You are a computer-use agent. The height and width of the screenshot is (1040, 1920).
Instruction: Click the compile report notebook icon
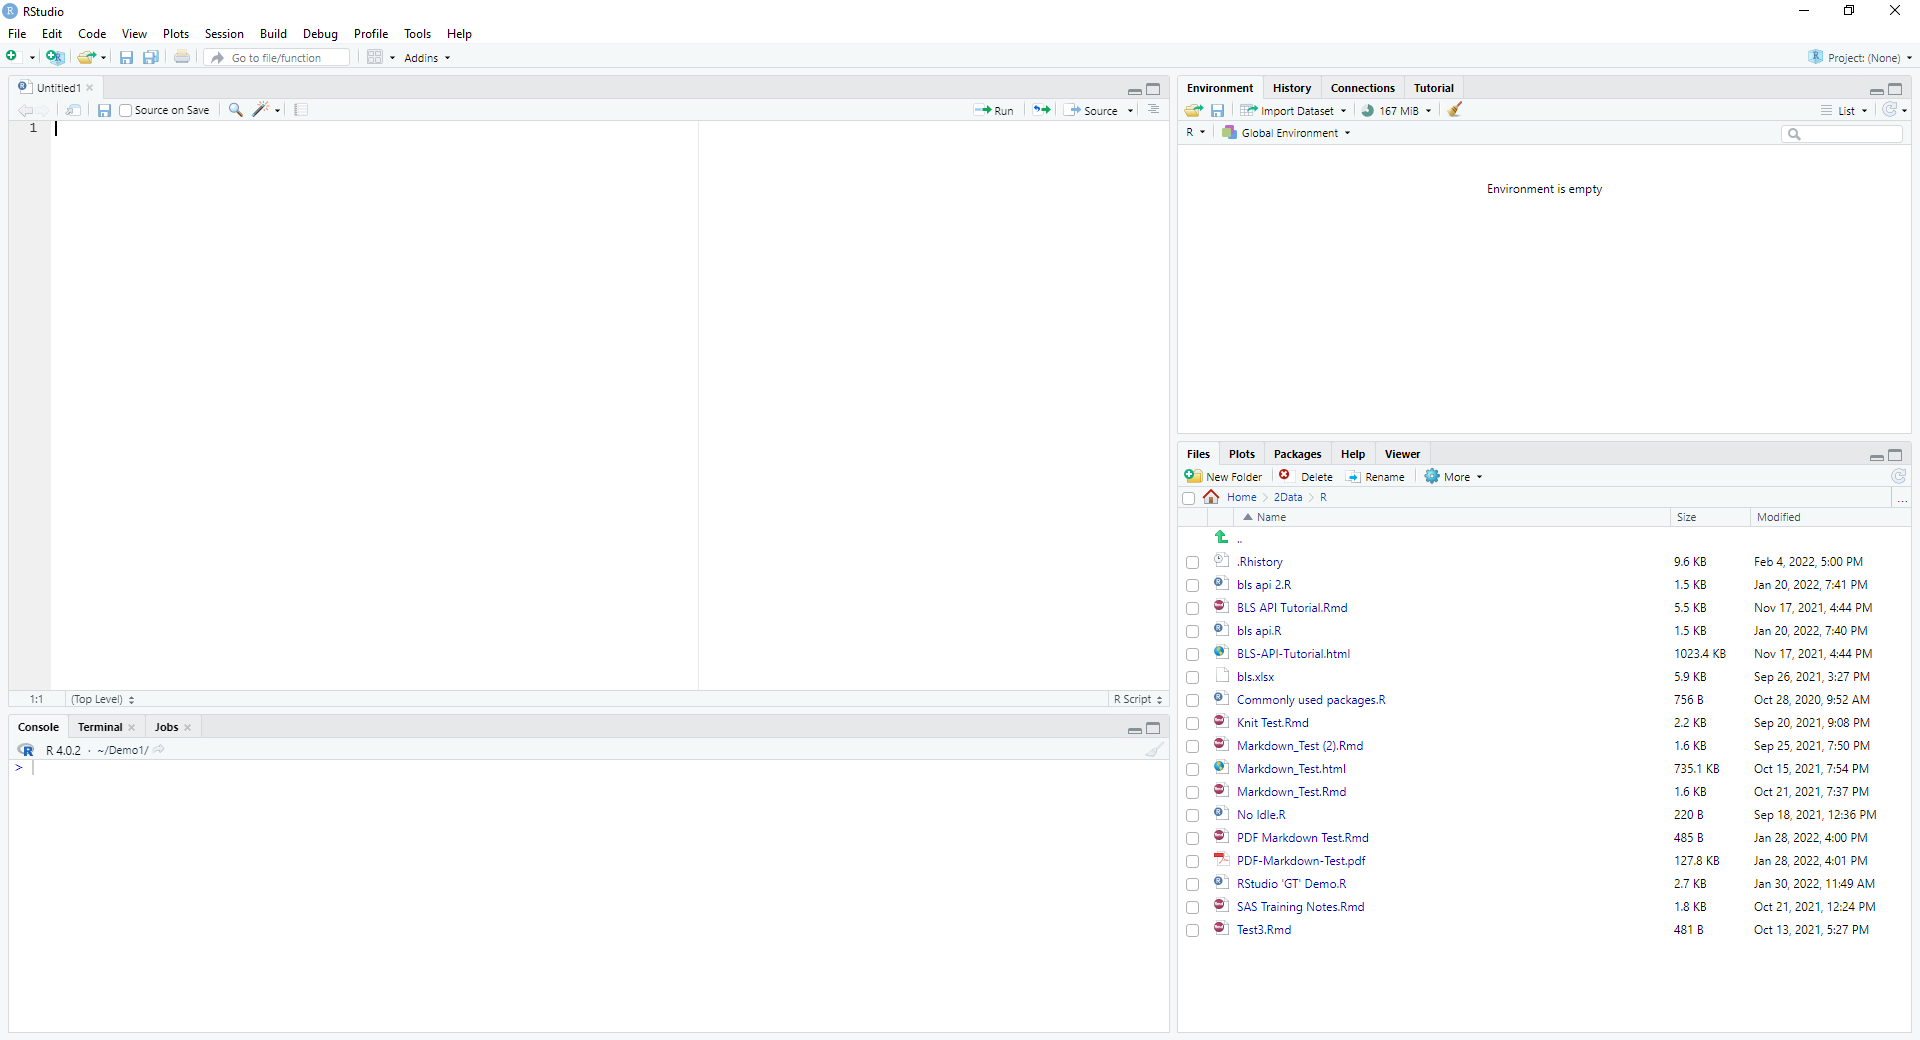pyautogui.click(x=301, y=110)
